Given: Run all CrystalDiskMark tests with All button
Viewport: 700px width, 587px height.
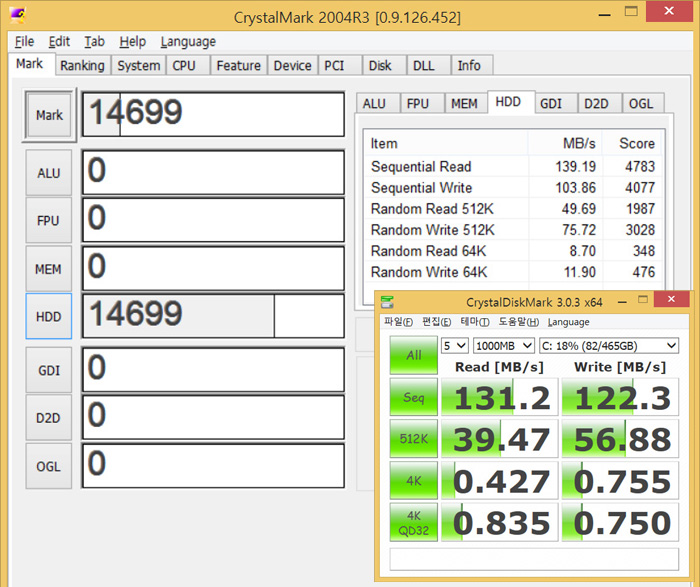Looking at the screenshot, I should click(413, 354).
